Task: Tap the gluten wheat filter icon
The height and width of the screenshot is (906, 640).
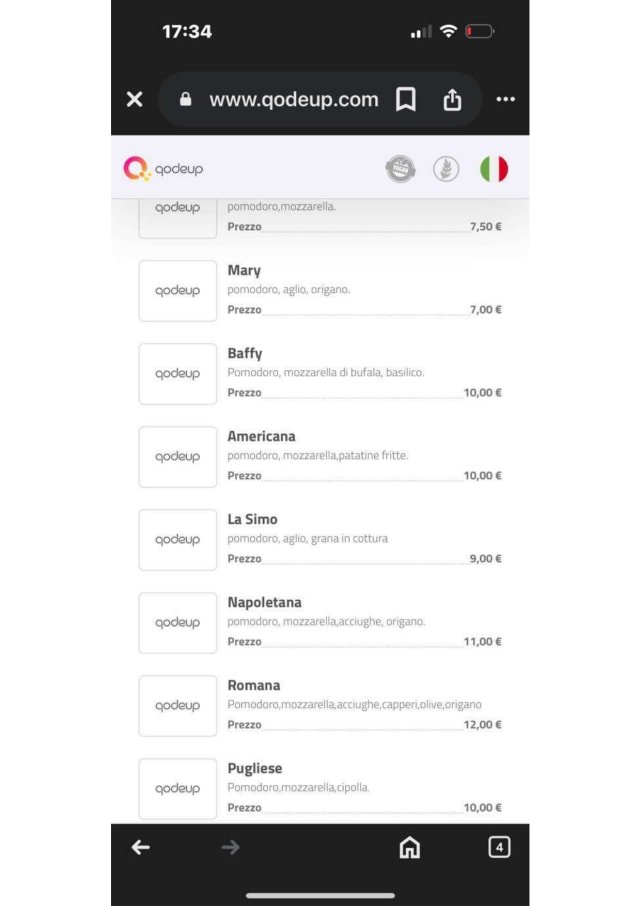Action: pos(446,169)
